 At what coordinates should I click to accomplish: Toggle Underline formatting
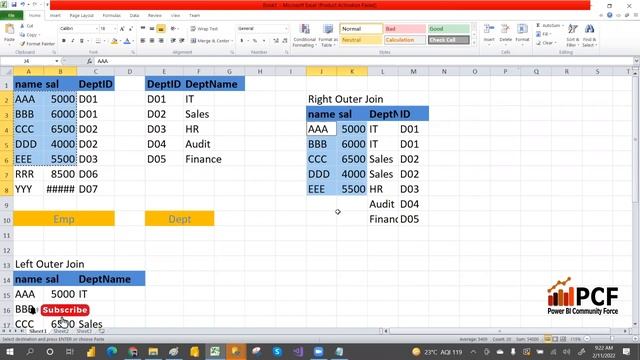point(82,41)
